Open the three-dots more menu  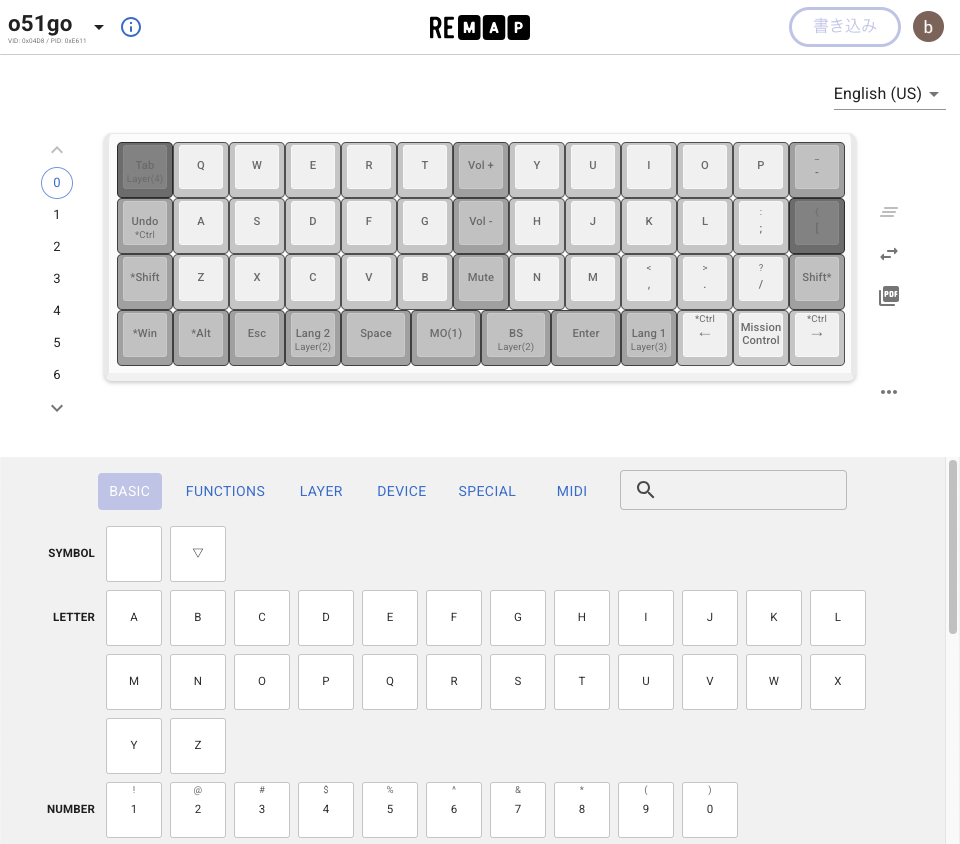click(x=889, y=392)
